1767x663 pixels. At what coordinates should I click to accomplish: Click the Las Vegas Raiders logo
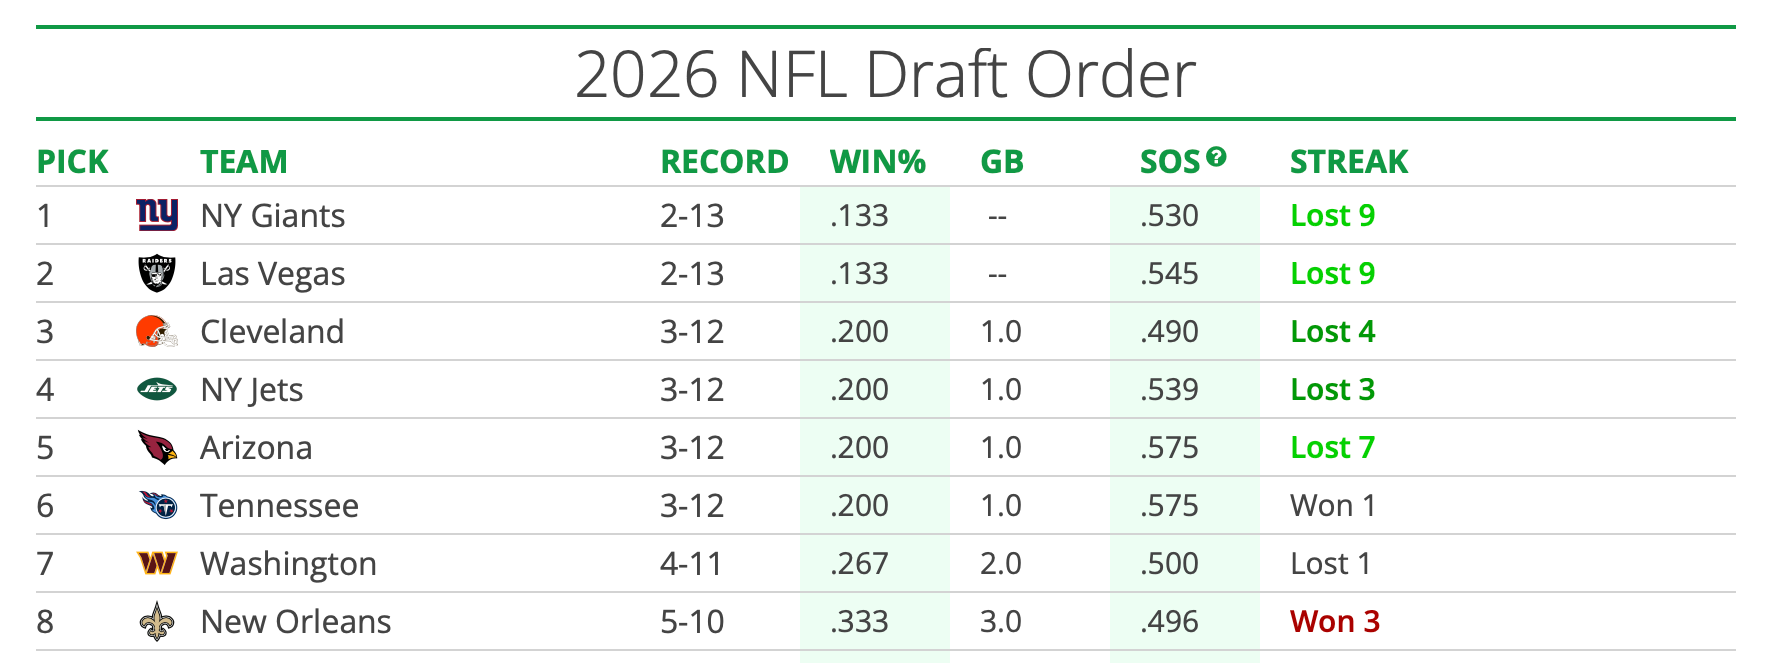pos(157,273)
